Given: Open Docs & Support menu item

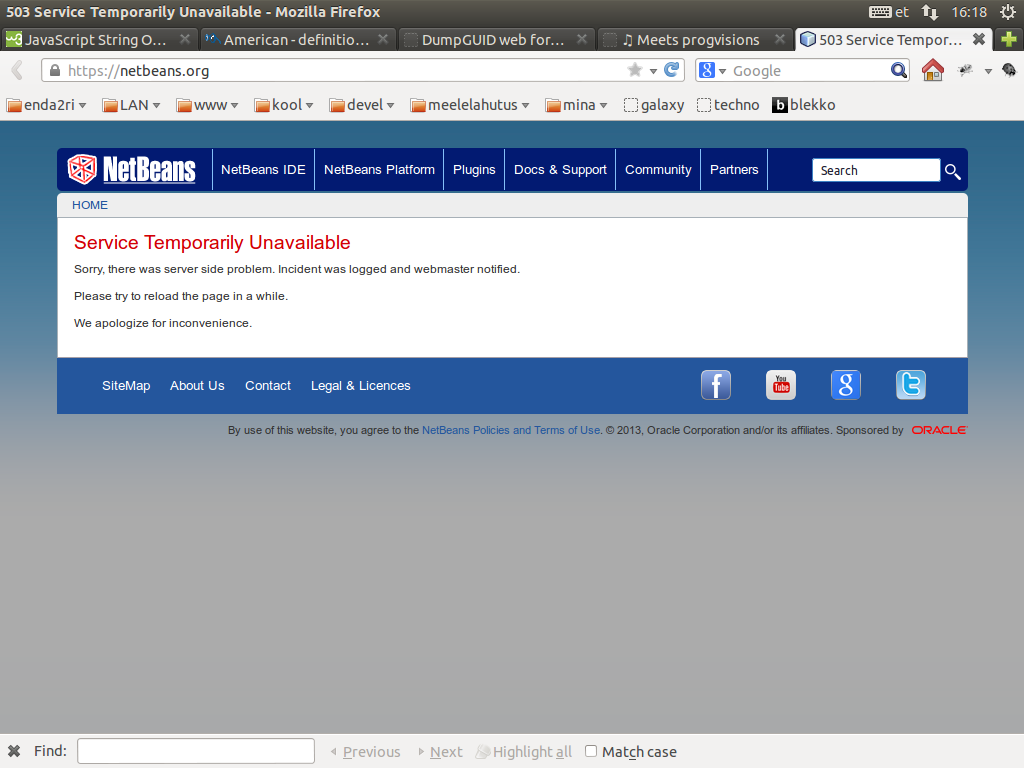Looking at the screenshot, I should (x=560, y=169).
